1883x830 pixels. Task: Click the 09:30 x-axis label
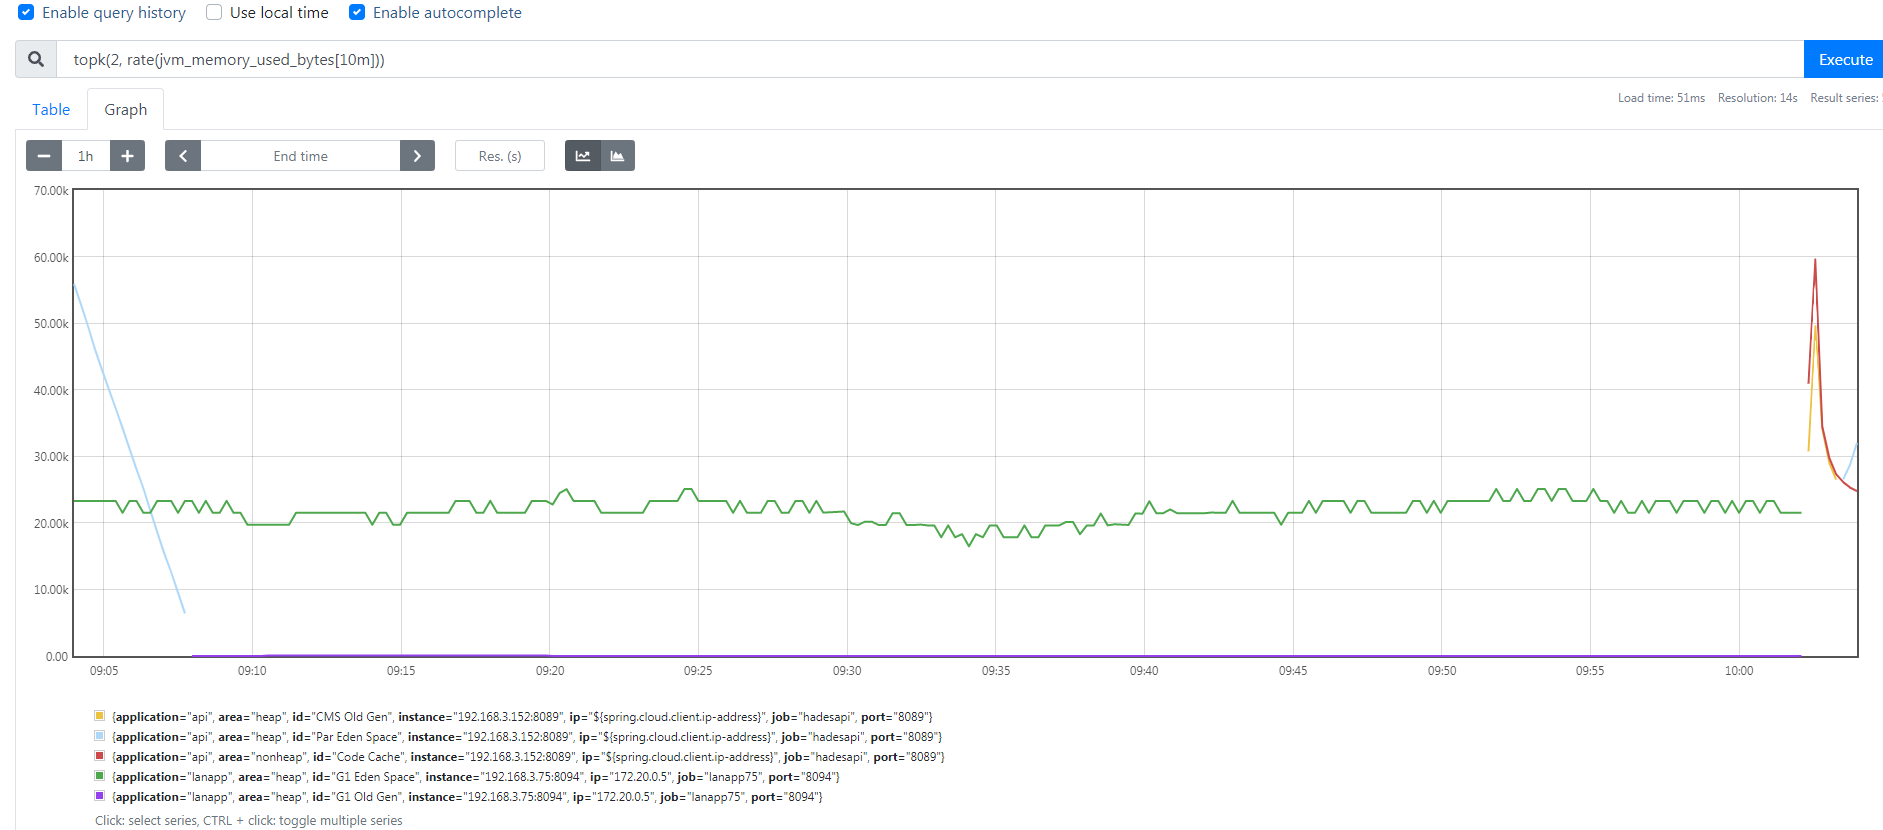(x=847, y=671)
